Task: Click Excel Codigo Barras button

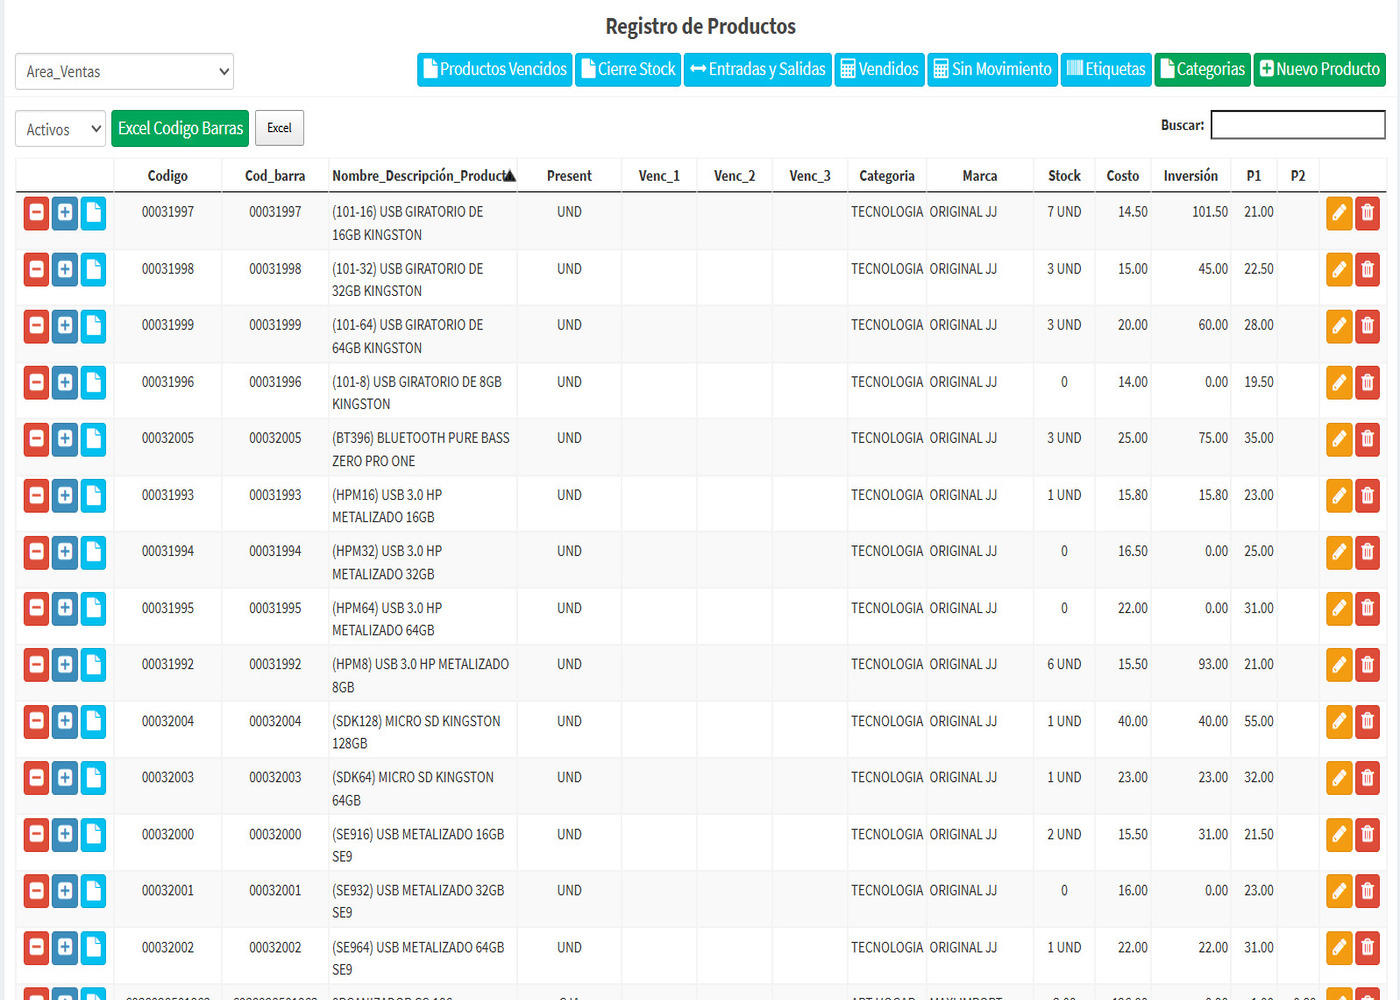Action: tap(180, 129)
